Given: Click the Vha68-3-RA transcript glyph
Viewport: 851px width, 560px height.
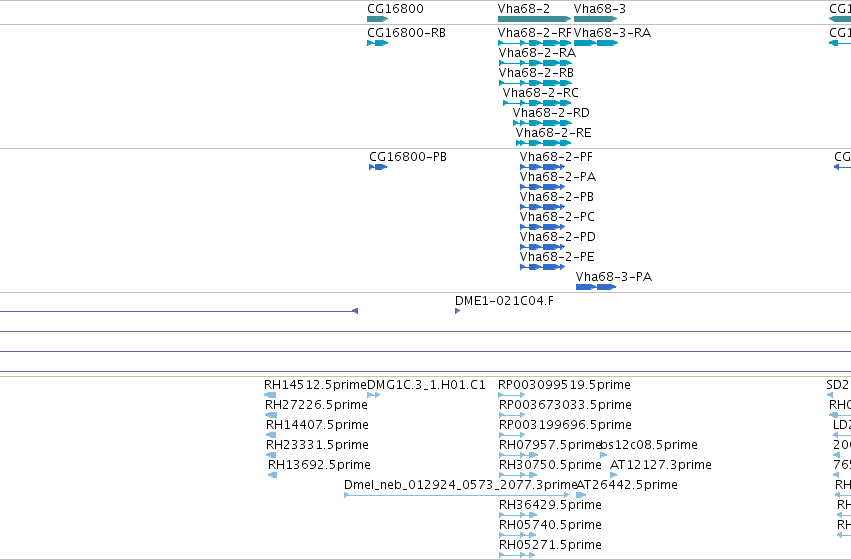Looking at the screenshot, I should pyautogui.click(x=596, y=43).
